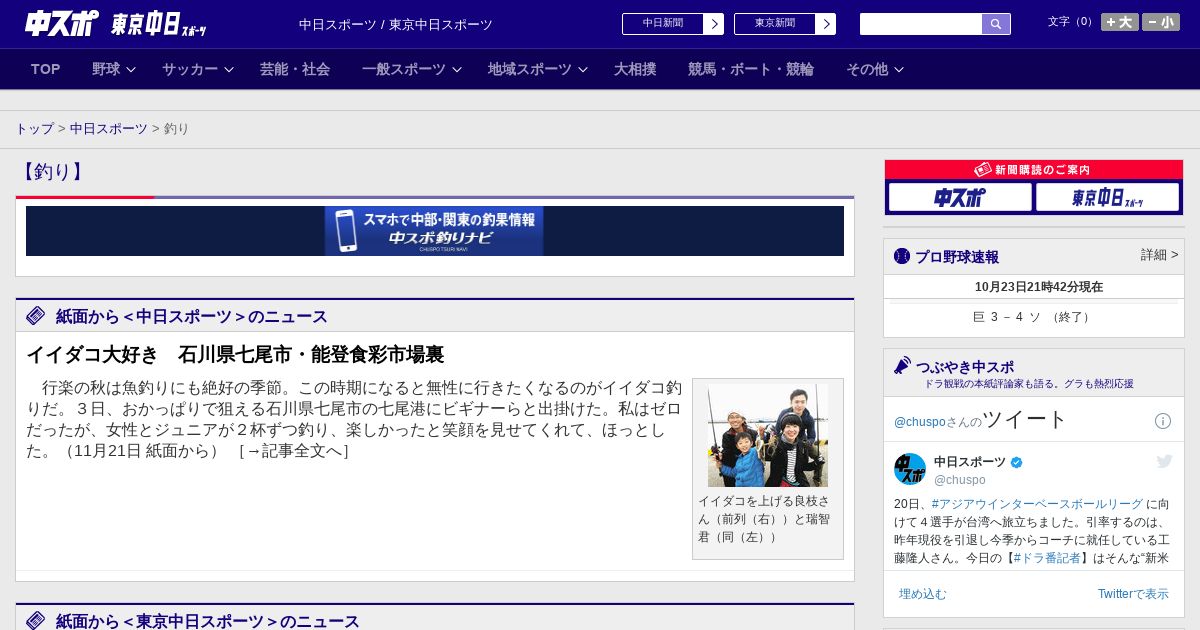Image resolution: width=1200 pixels, height=630 pixels.
Task: Click the Twitter bird icon
Action: (x=1164, y=461)
